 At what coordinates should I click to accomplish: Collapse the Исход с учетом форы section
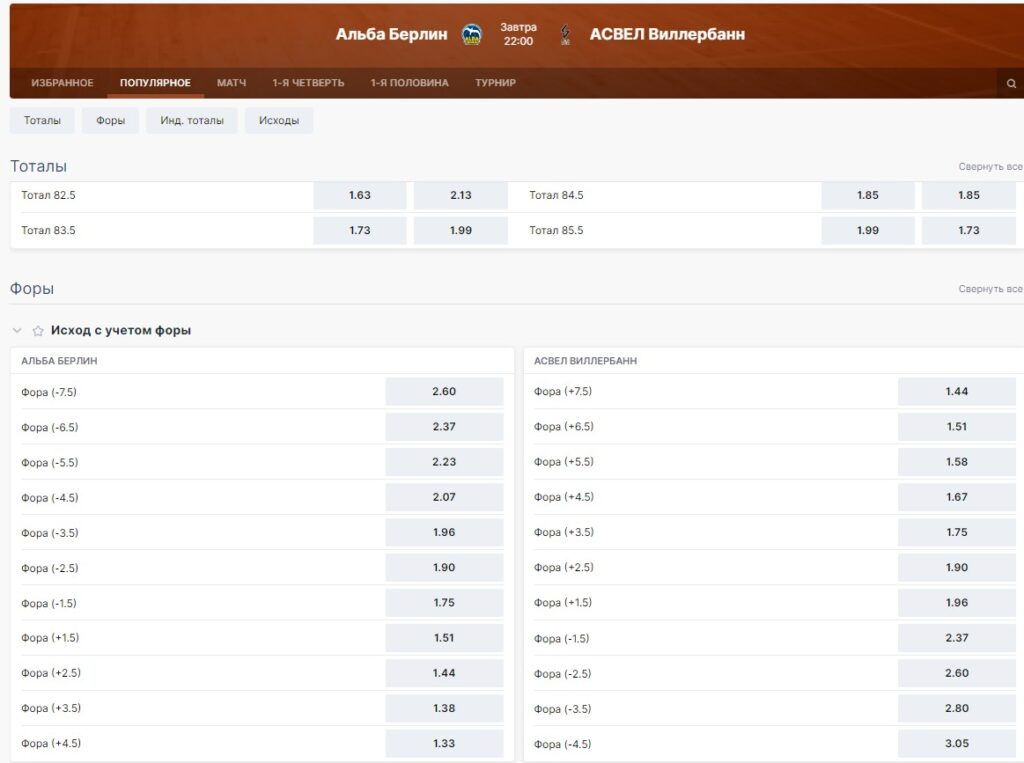18,331
